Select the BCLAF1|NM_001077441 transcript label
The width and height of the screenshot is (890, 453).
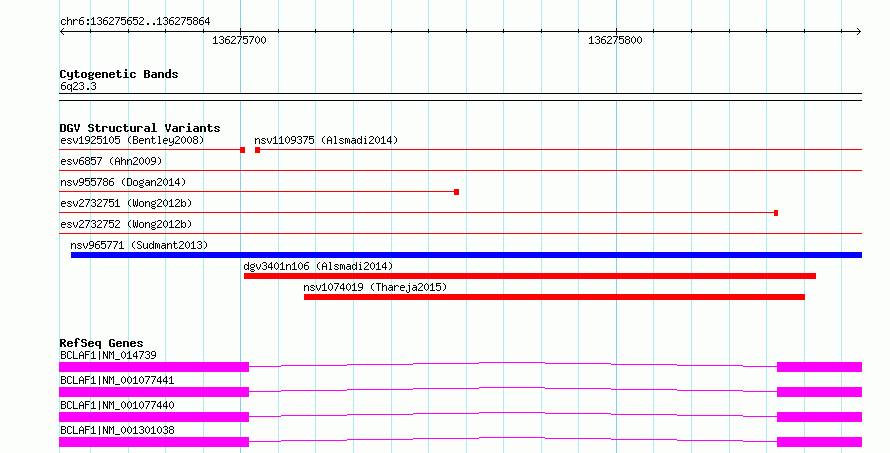[x=117, y=380]
